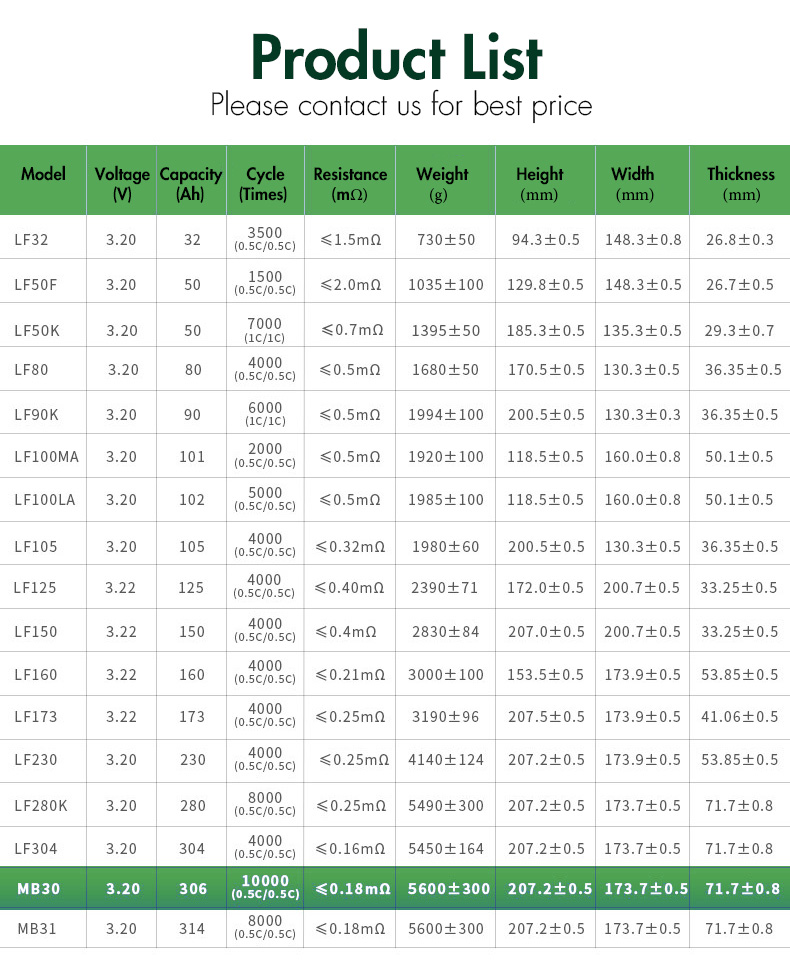Select the Thickness (mm) column header

tap(741, 184)
